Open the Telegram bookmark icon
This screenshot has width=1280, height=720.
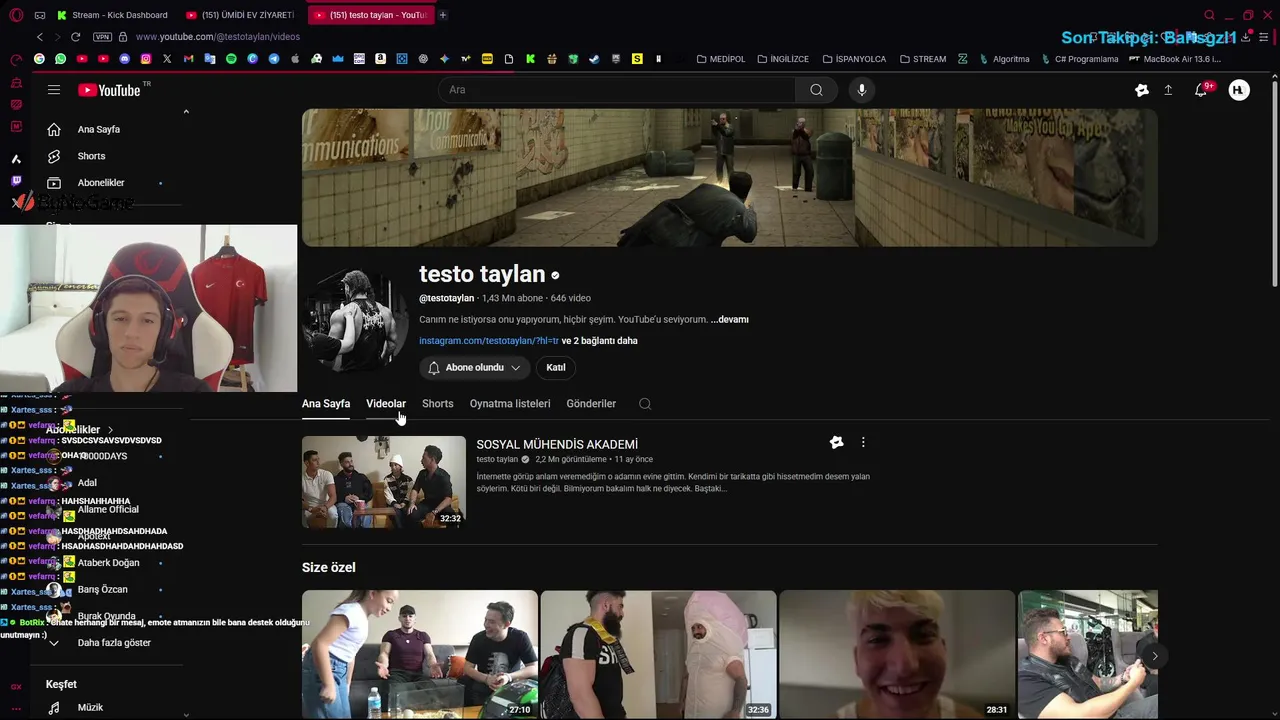coord(274,59)
